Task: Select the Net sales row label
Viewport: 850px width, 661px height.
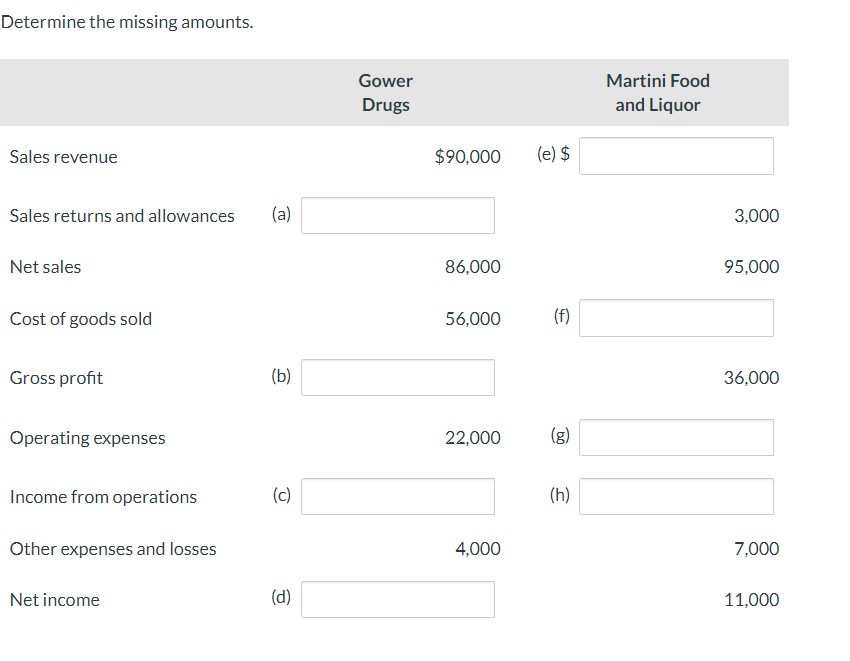Action: (45, 266)
